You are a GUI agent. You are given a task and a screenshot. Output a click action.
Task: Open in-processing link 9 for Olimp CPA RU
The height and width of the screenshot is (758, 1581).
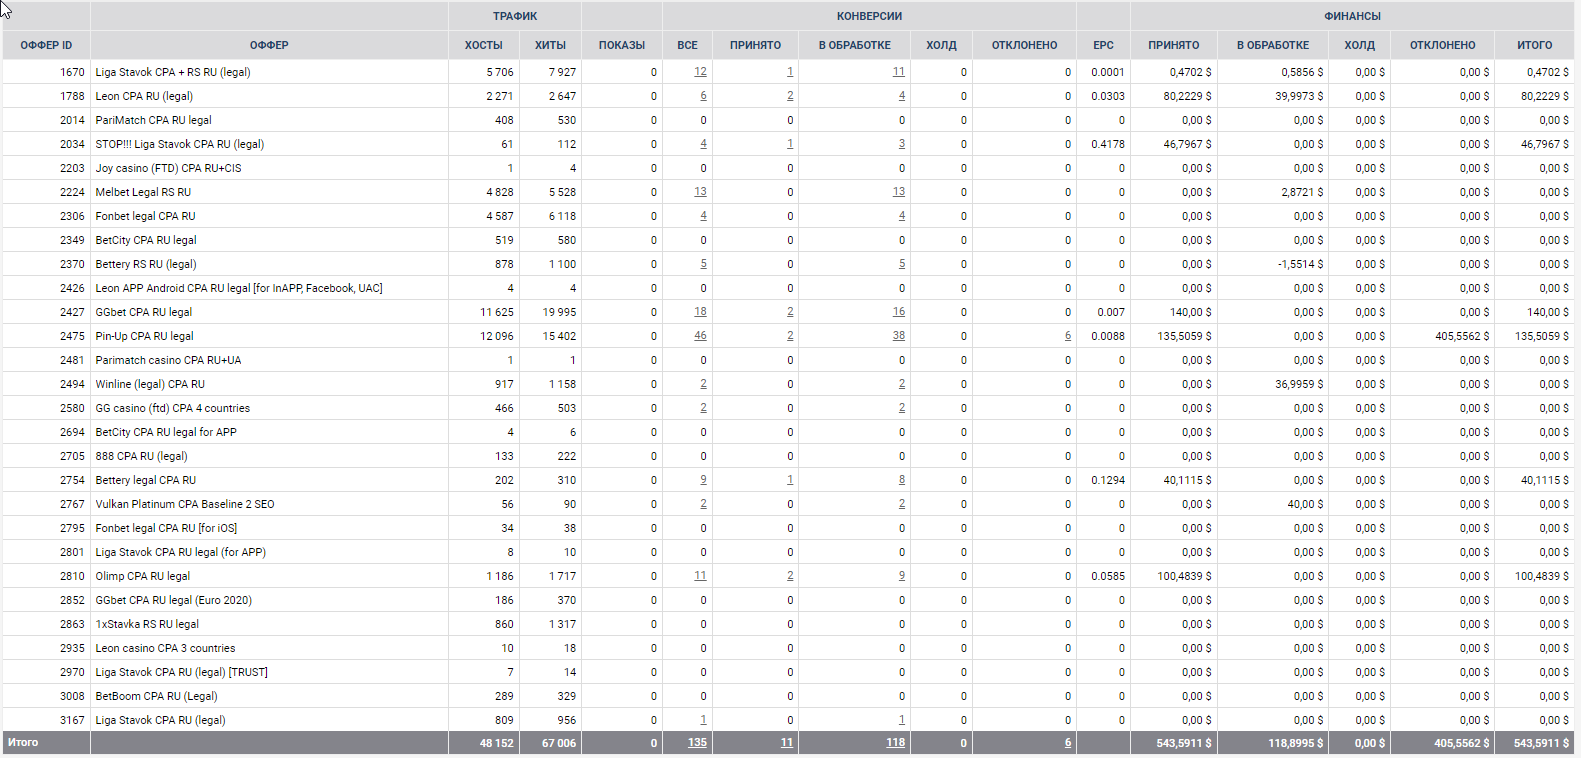902,576
